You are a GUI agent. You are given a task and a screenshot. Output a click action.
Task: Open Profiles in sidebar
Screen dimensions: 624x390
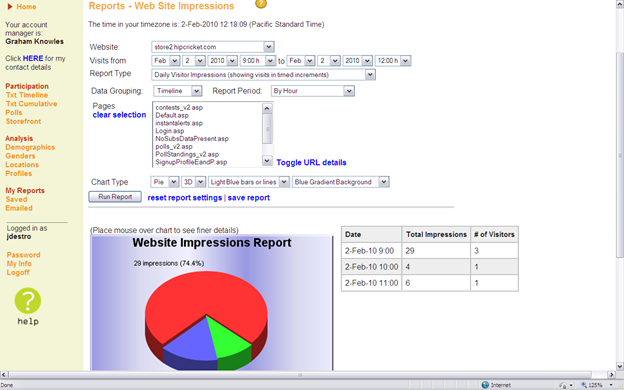point(18,173)
